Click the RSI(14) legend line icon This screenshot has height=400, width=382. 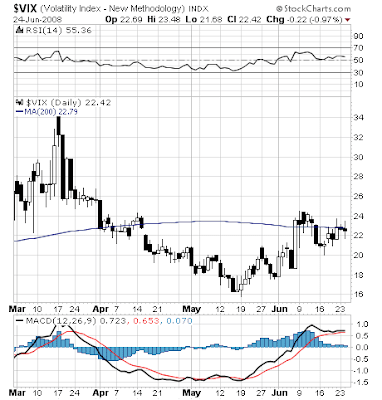point(19,31)
